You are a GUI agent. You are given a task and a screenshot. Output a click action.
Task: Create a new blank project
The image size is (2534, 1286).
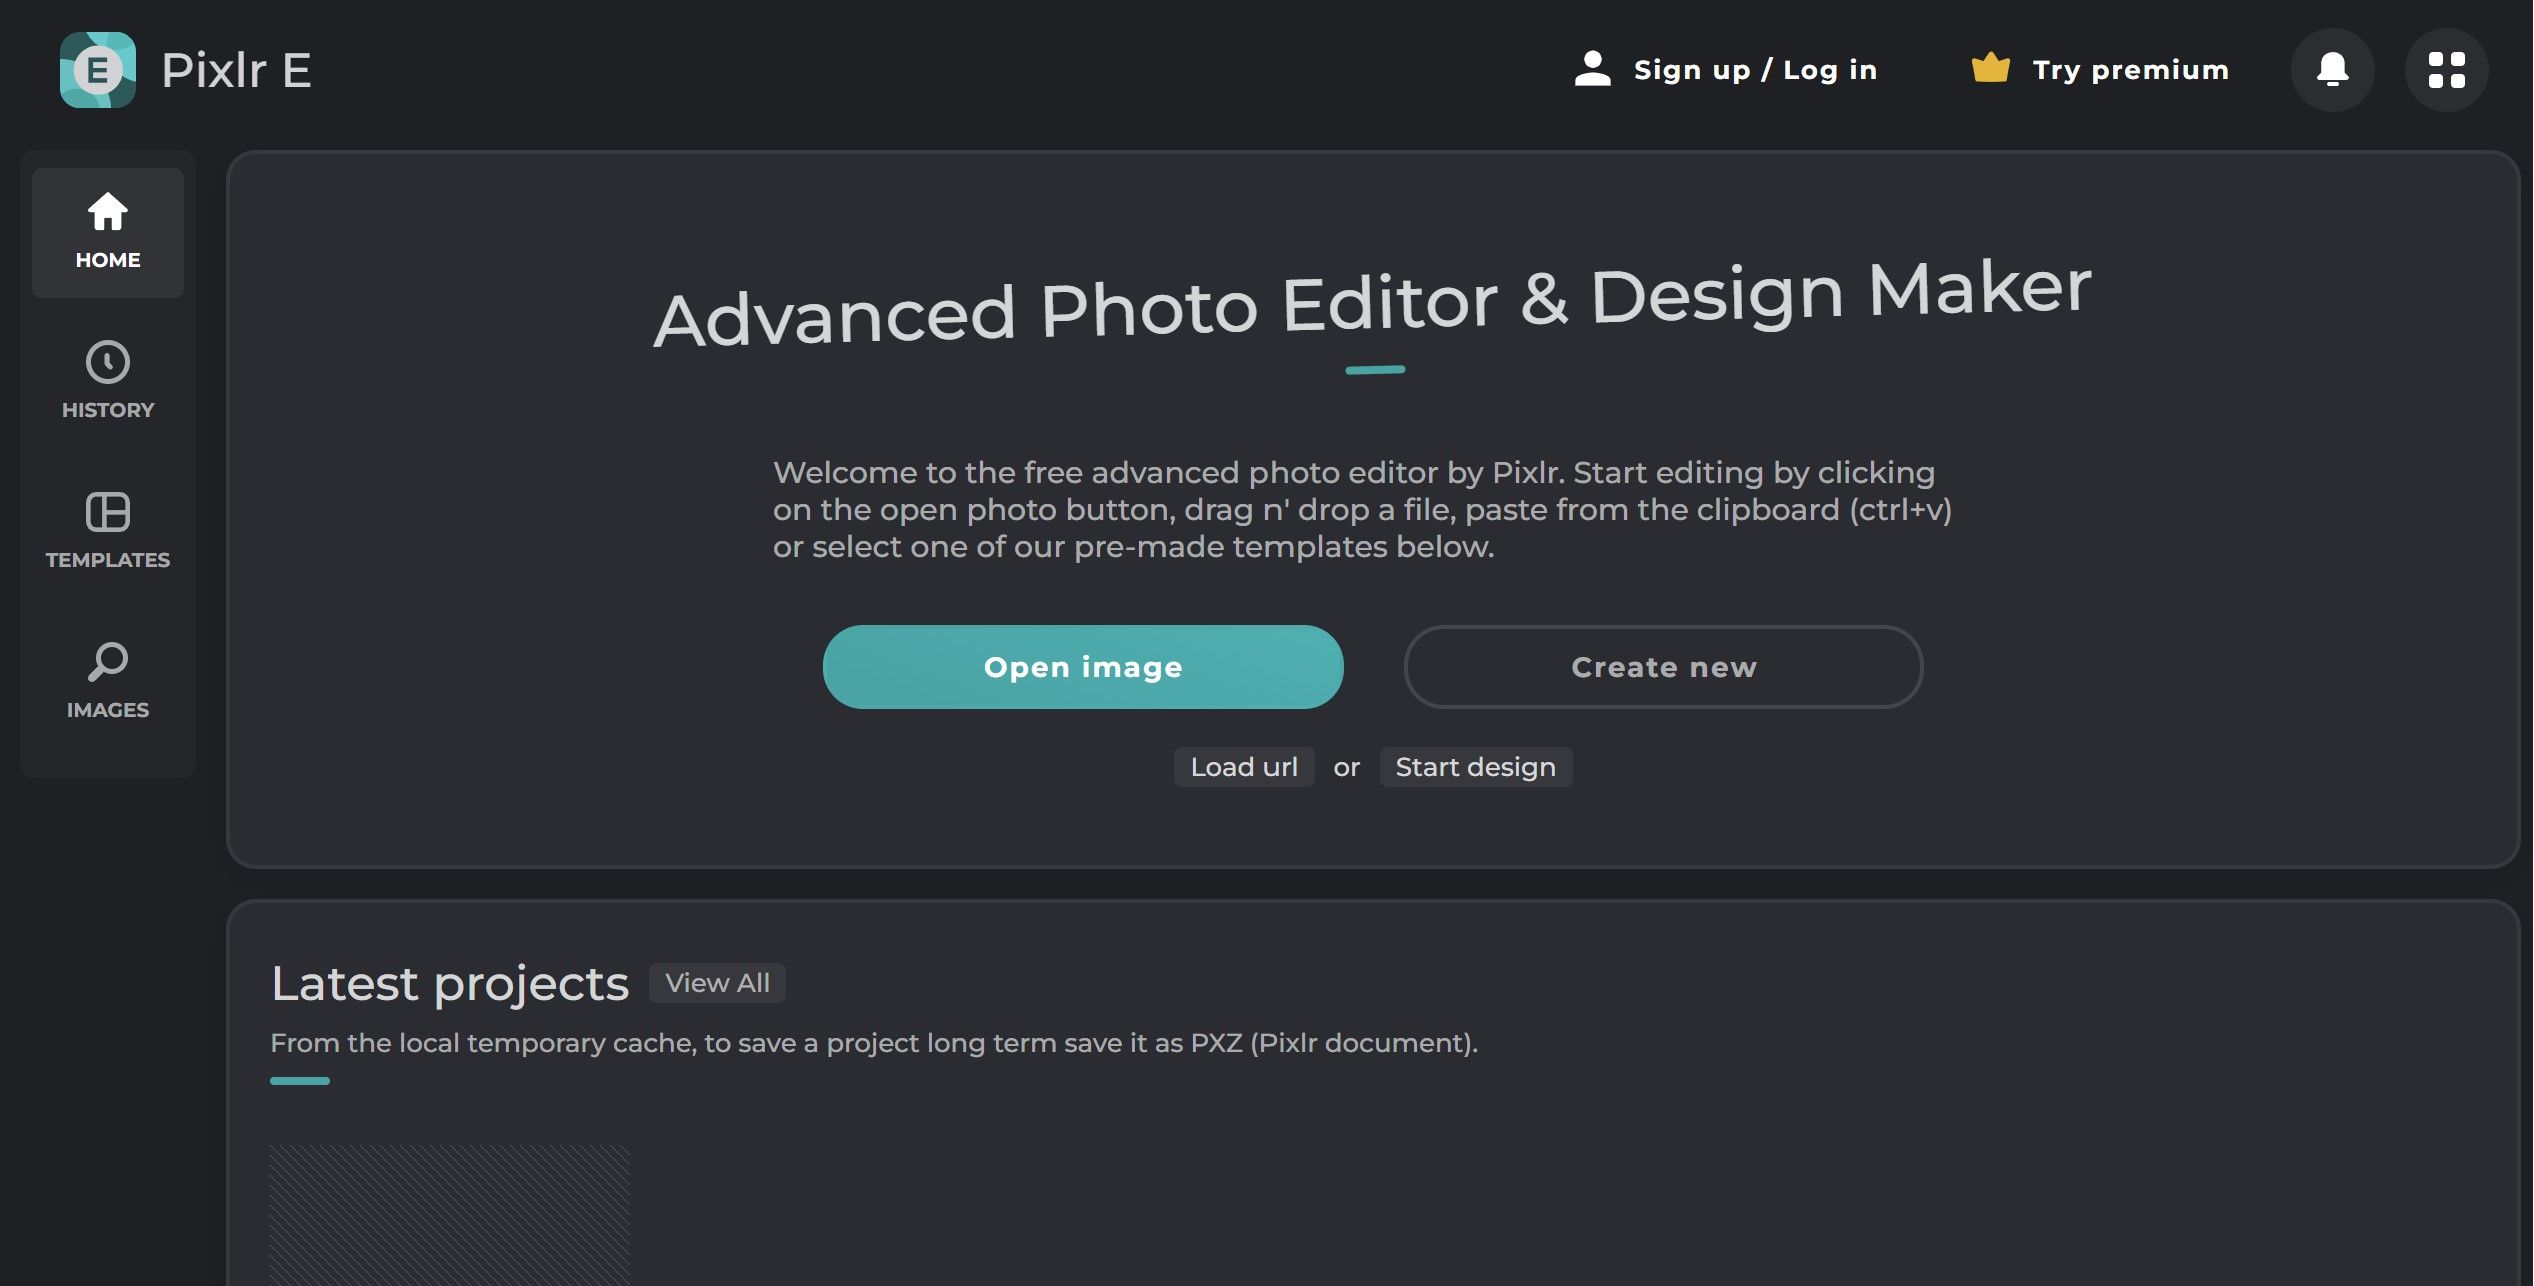coord(1663,667)
